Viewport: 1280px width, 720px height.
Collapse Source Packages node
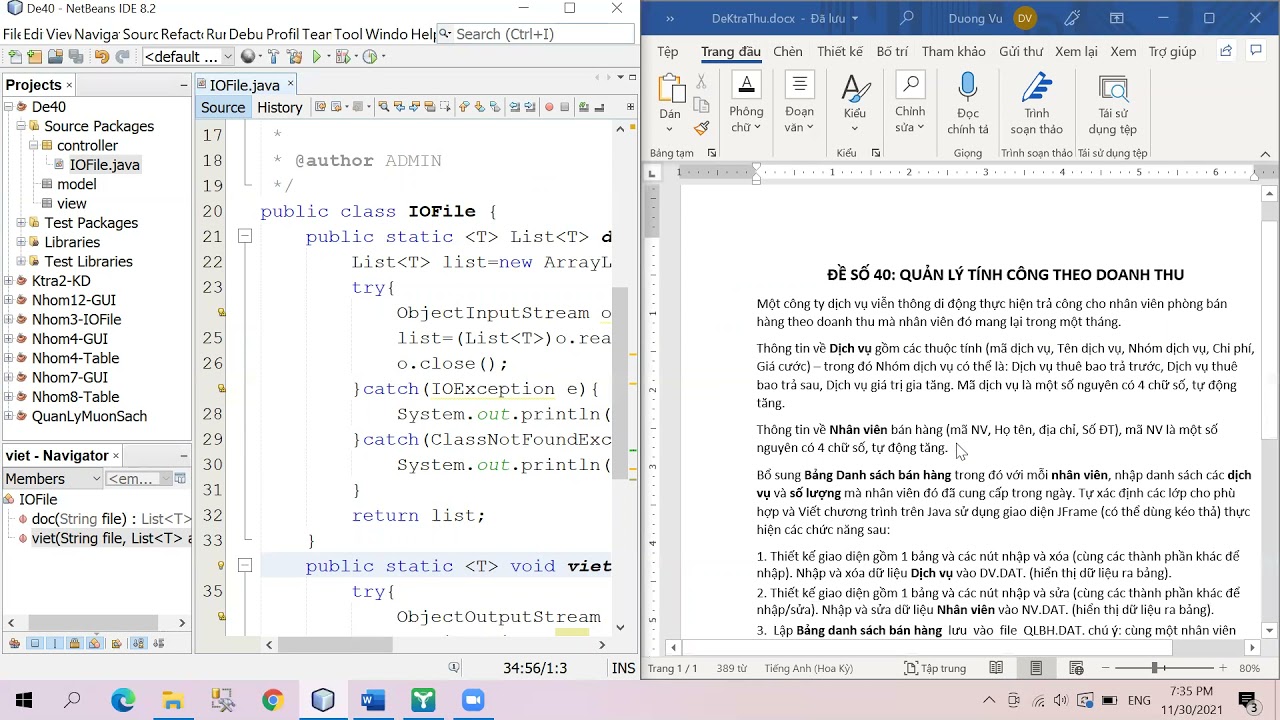(x=21, y=126)
